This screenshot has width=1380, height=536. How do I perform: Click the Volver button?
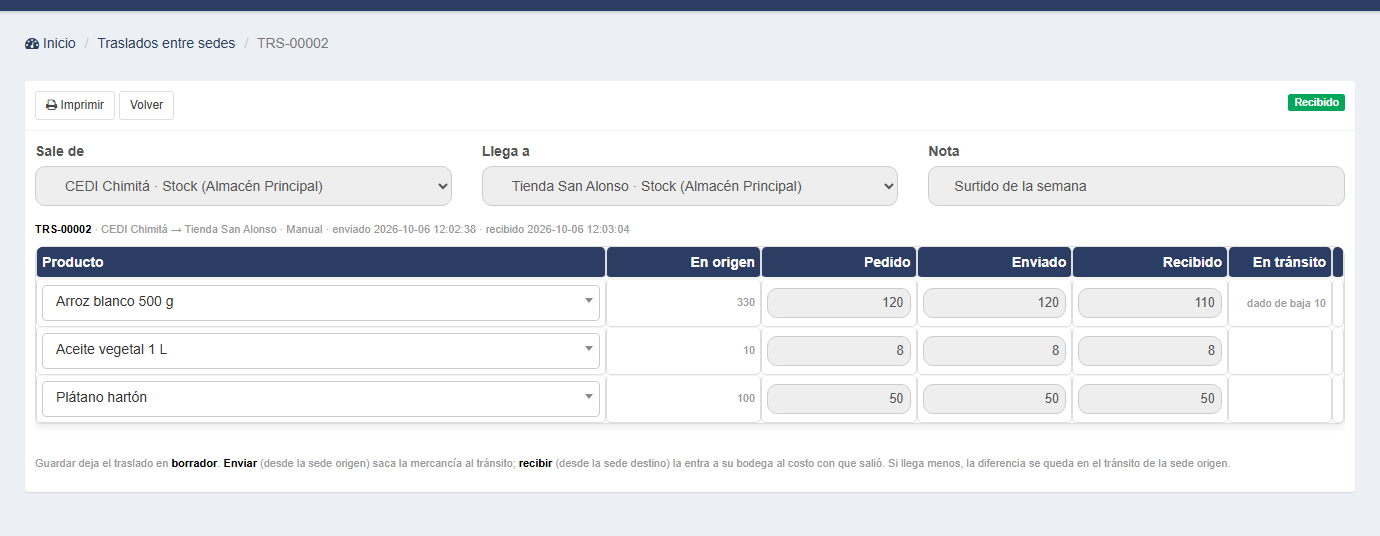tap(146, 105)
